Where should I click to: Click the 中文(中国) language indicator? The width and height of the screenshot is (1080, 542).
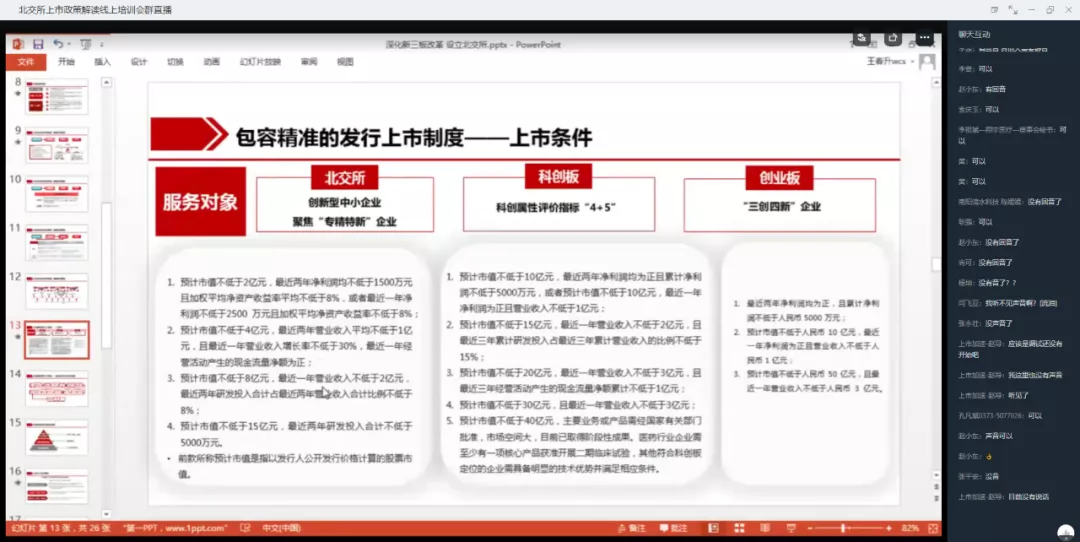tap(281, 528)
